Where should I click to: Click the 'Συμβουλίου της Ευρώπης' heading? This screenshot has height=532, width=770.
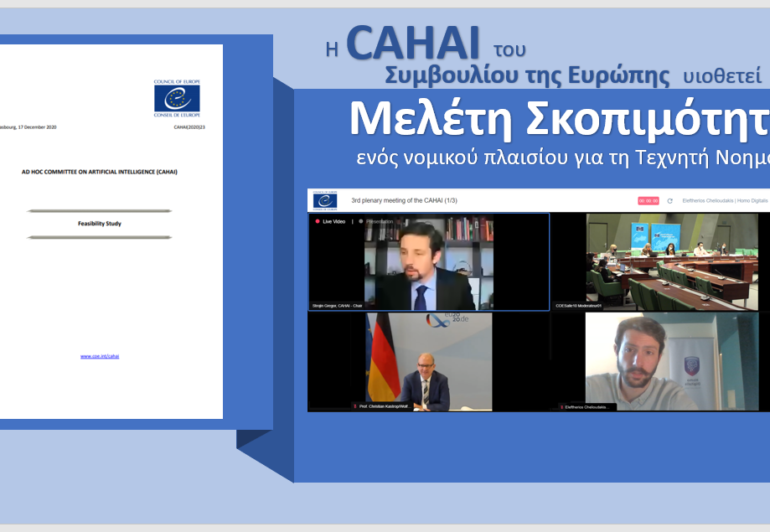(x=527, y=75)
